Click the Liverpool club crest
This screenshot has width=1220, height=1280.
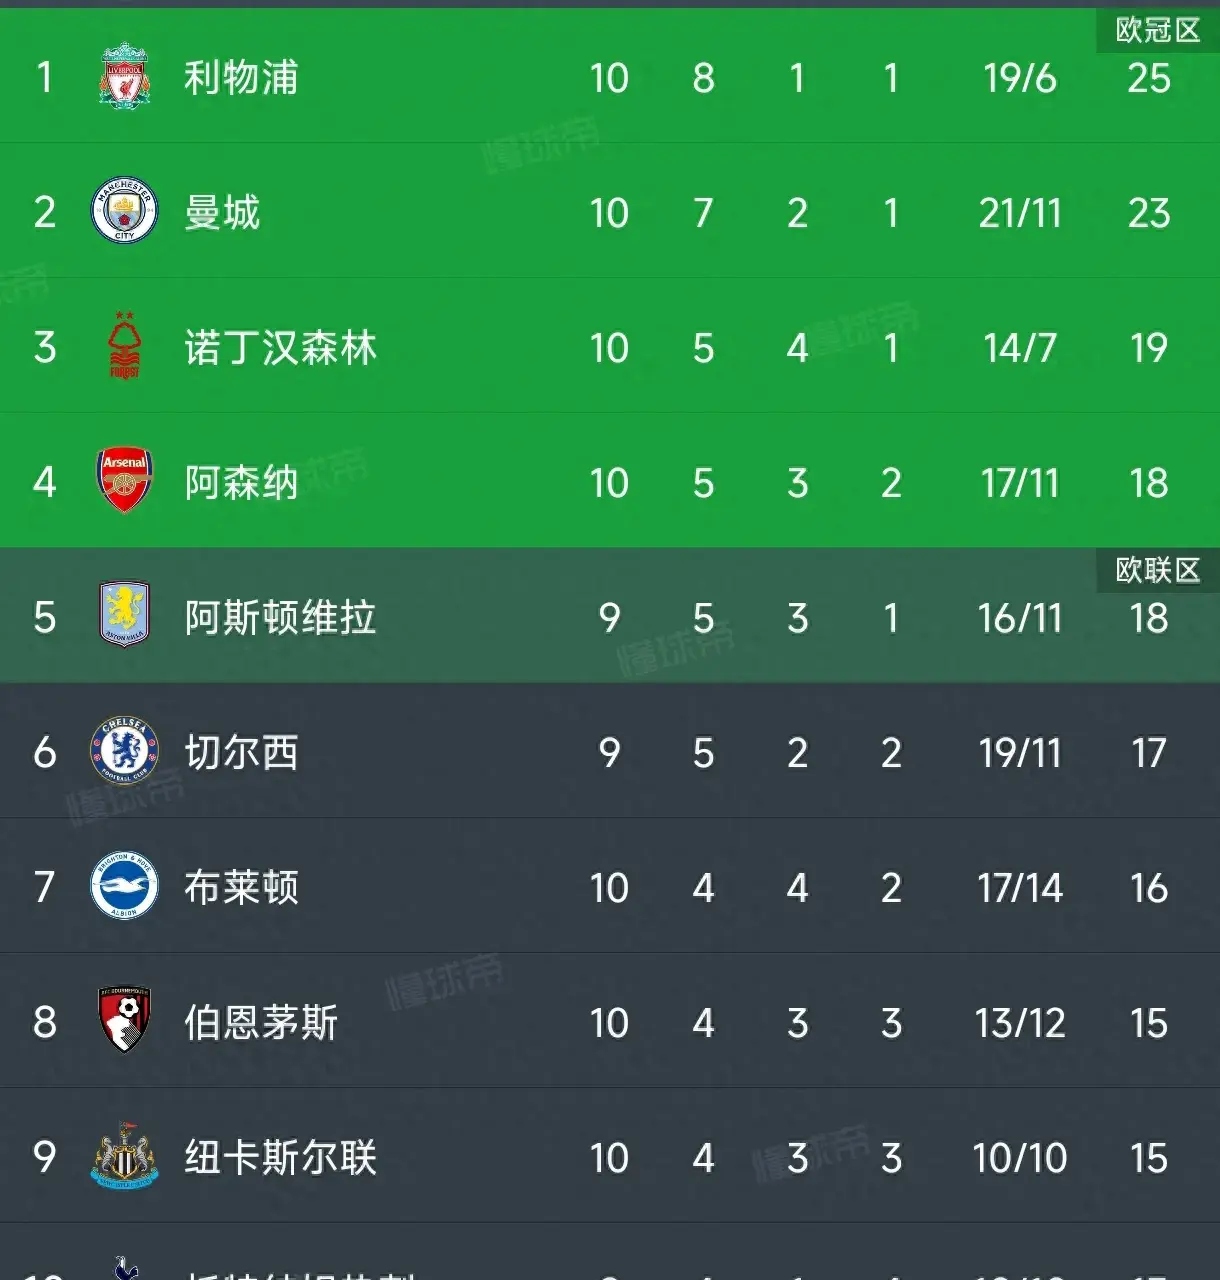124,77
